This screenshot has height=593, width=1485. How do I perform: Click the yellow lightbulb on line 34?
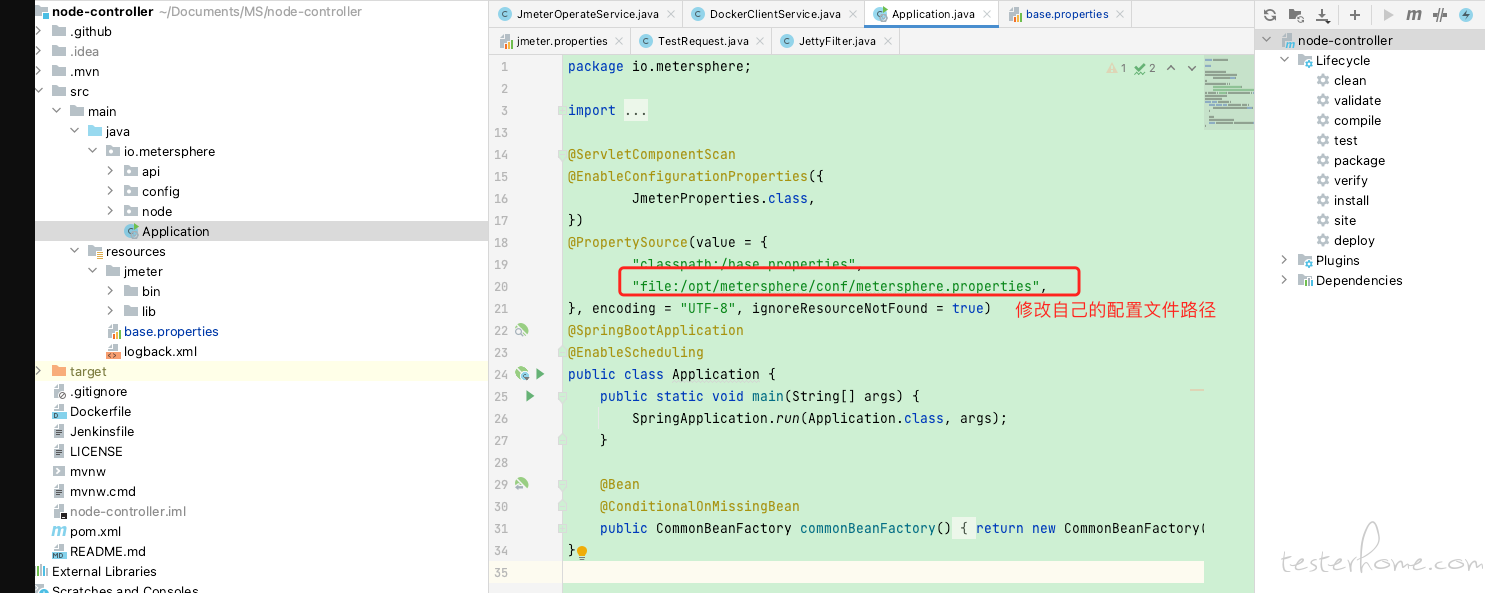[x=582, y=551]
